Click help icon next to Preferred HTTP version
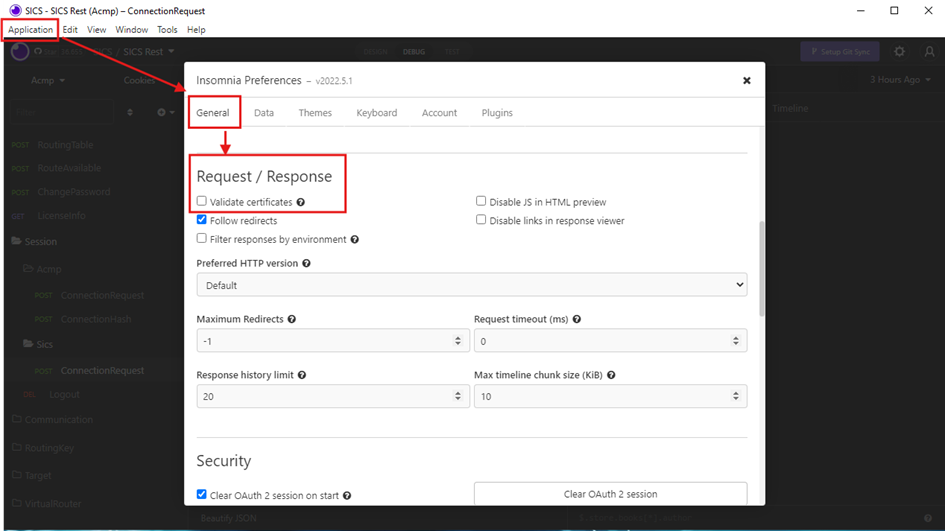This screenshot has height=531, width=945. pos(306,264)
